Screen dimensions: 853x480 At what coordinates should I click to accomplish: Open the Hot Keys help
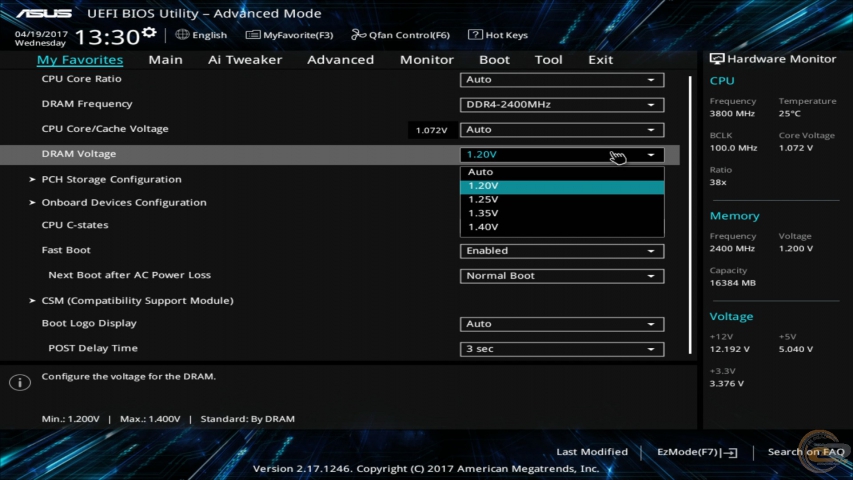point(498,35)
